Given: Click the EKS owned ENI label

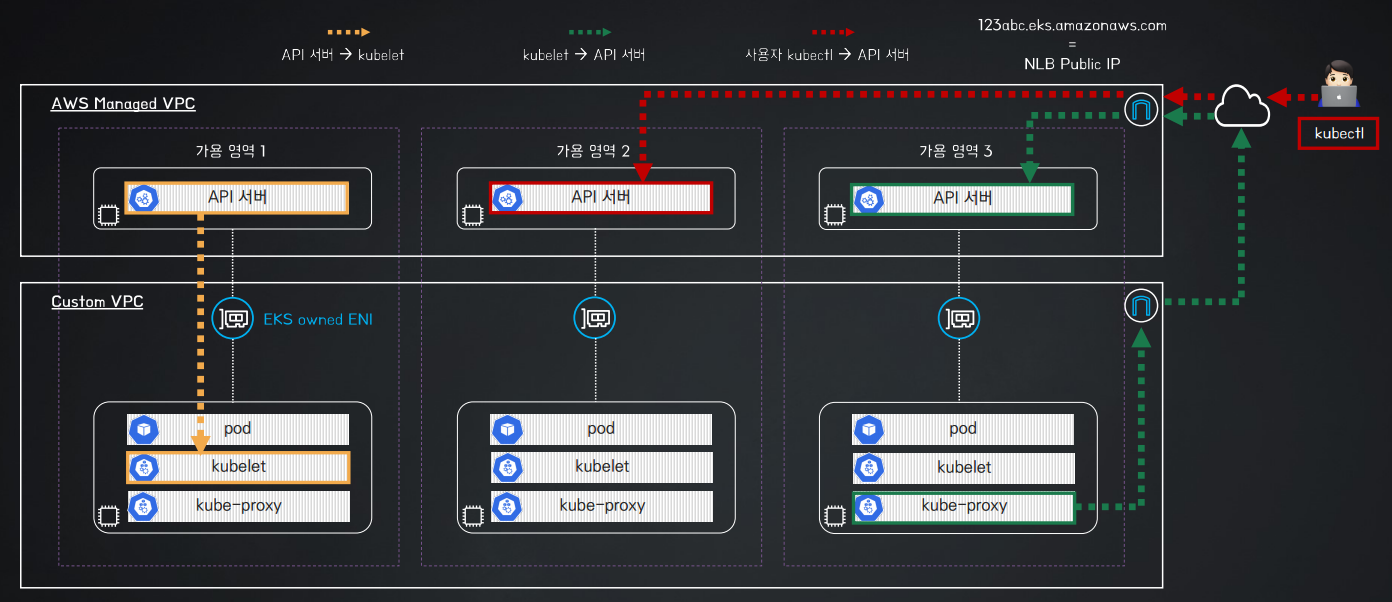Looking at the screenshot, I should (318, 320).
